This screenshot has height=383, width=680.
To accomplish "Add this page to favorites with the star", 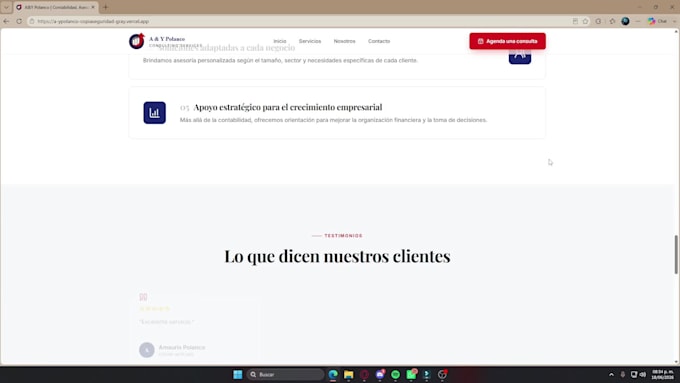I will (x=585, y=21).
